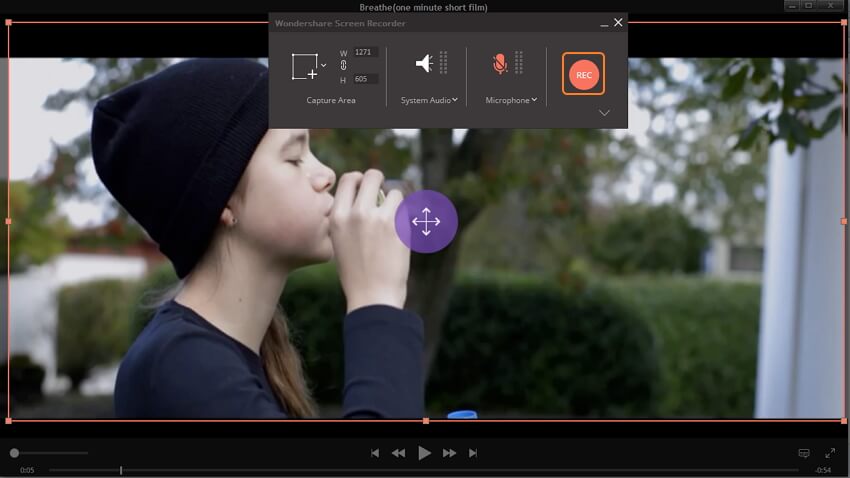
Task: Open the capture area size dropdown arrow
Action: click(x=324, y=65)
